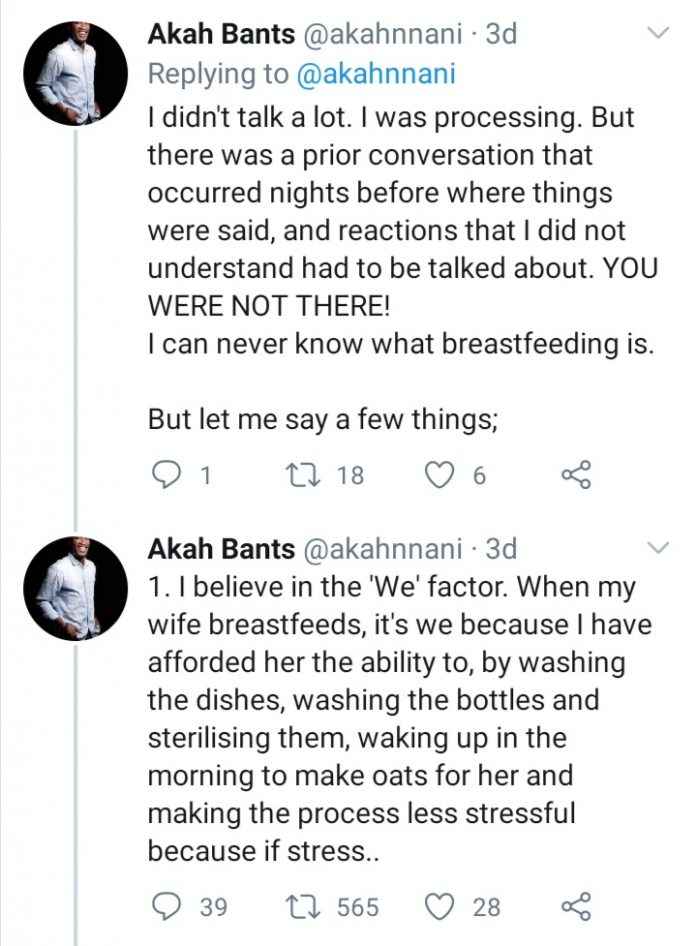This screenshot has width=696, height=946.
Task: Open the @akahnnani 'Replying to' link
Action: tap(376, 74)
